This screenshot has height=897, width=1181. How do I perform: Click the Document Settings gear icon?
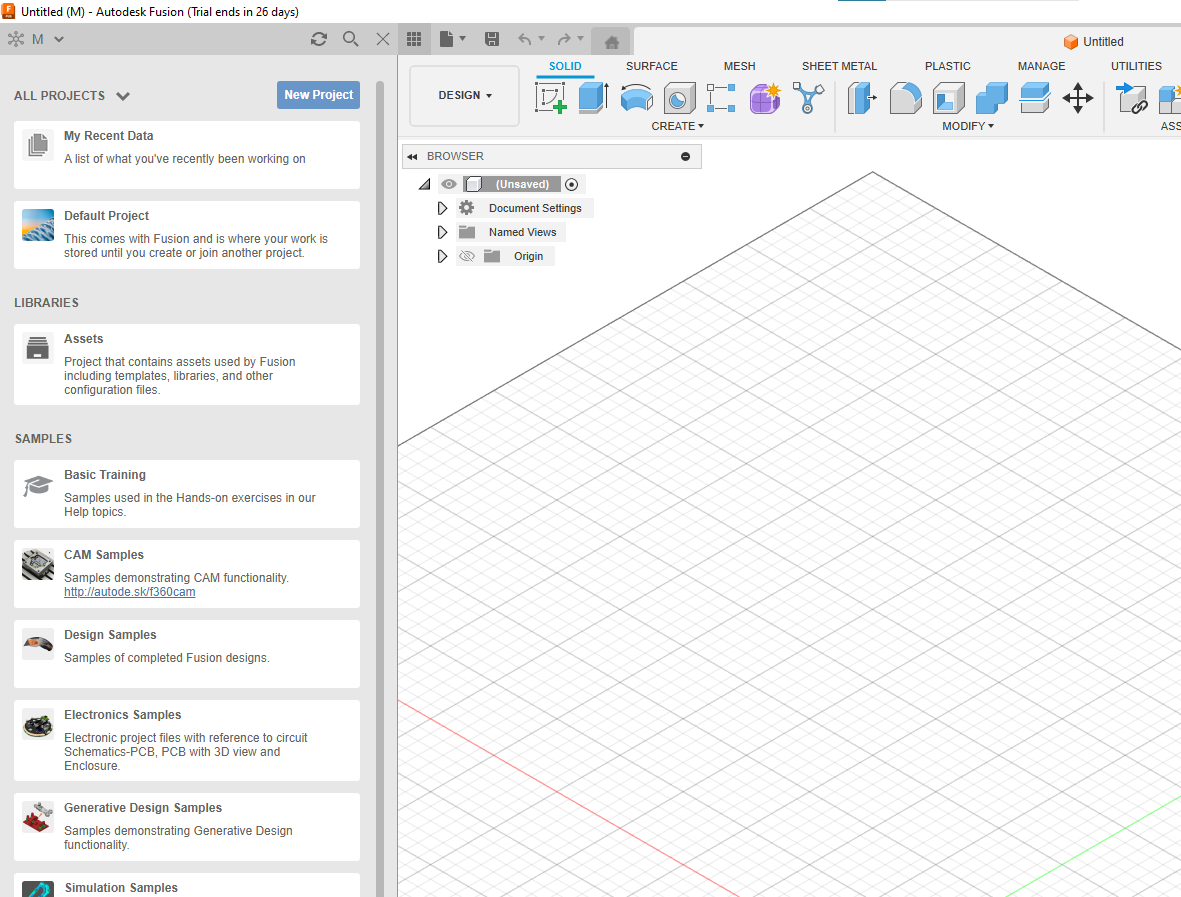467,208
